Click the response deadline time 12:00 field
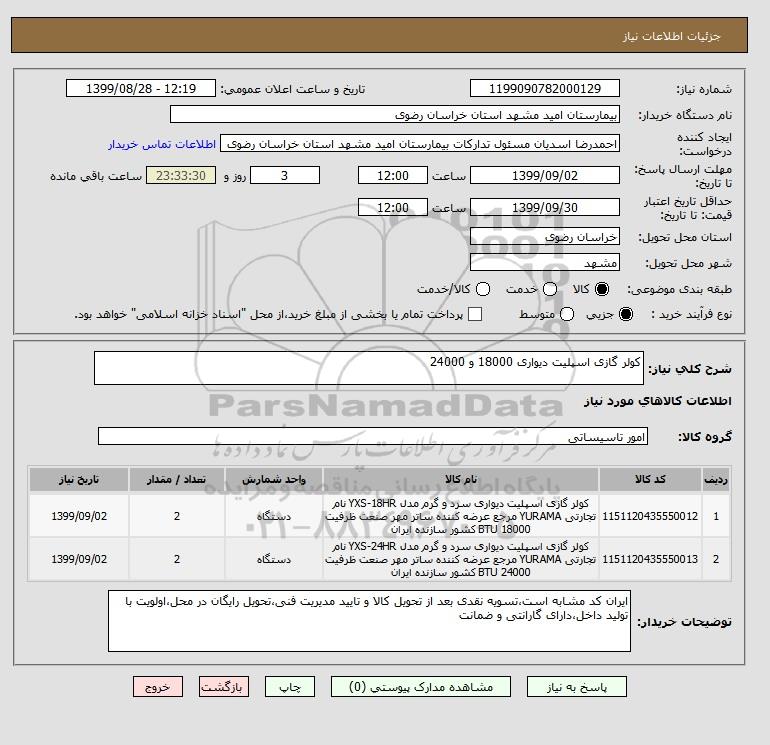 [x=393, y=175]
